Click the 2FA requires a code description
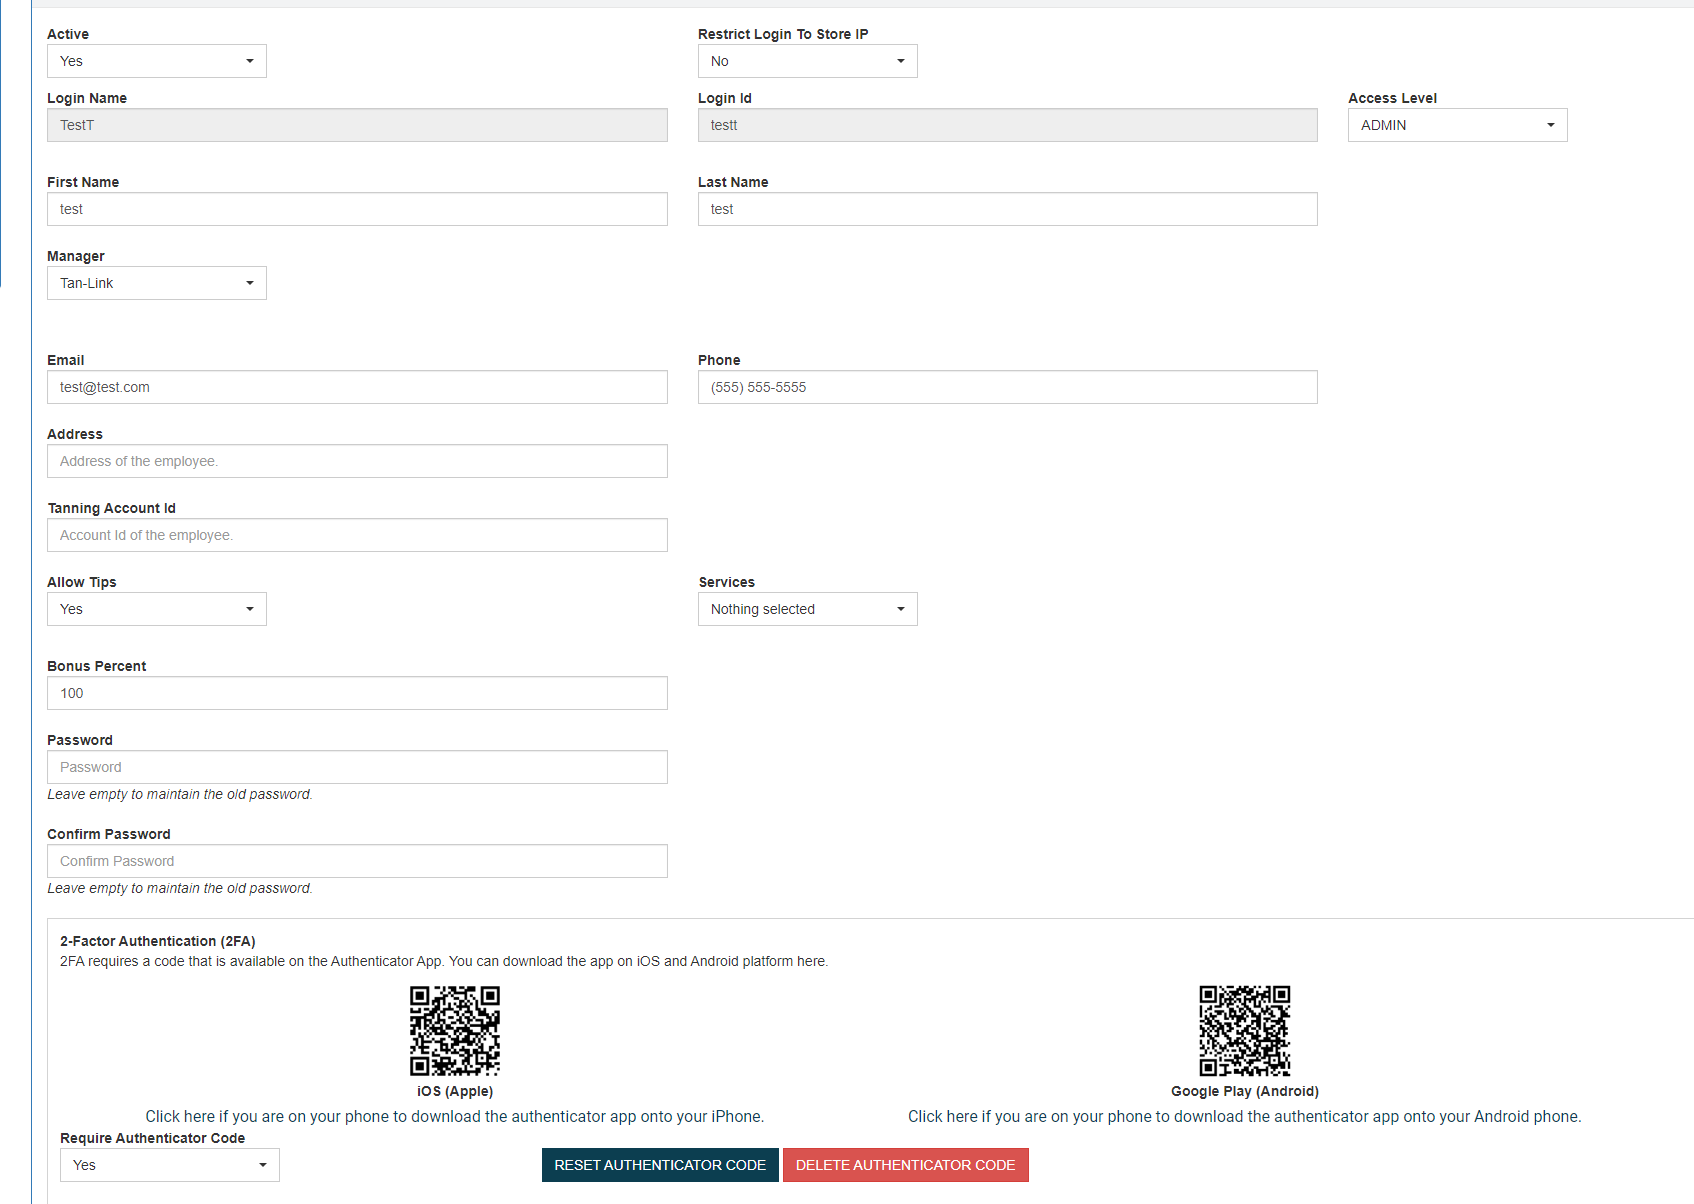Viewport: 1694px width, 1204px height. 444,961
